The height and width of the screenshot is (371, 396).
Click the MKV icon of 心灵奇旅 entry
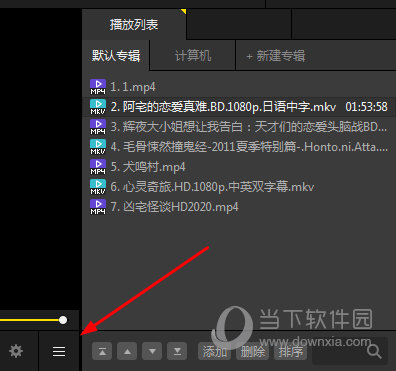click(x=98, y=187)
